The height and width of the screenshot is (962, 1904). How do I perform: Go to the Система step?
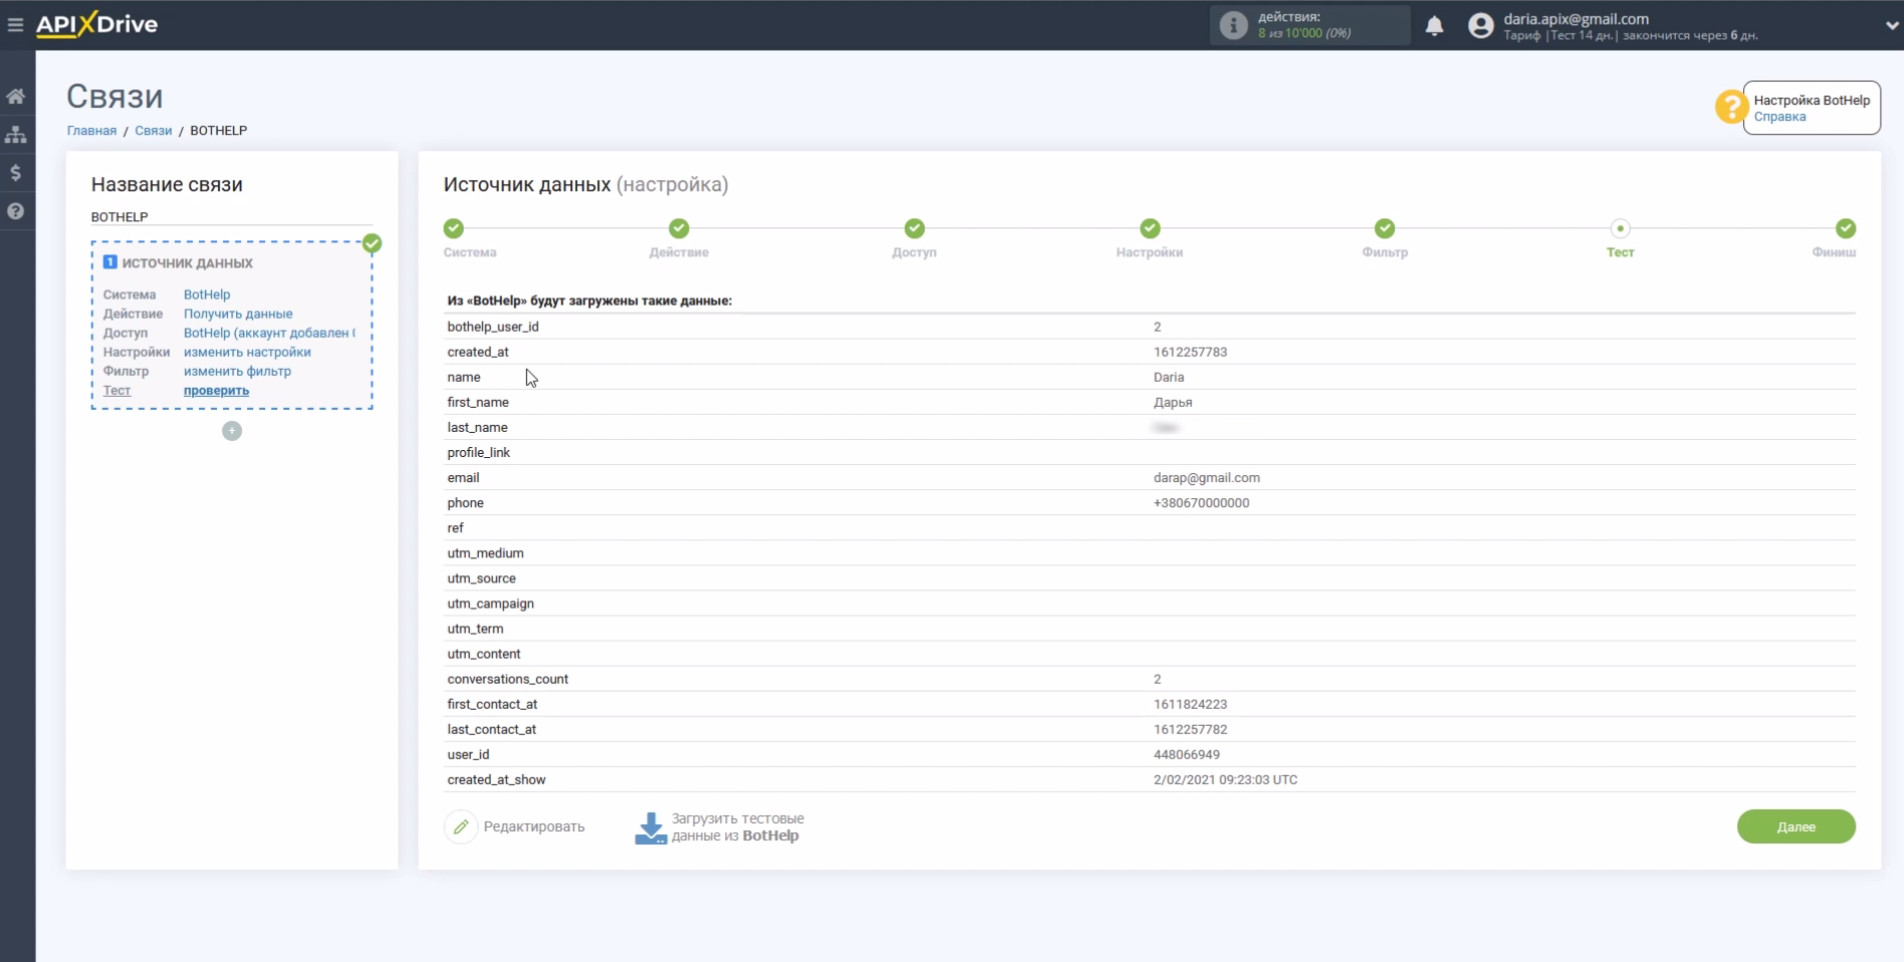[454, 229]
